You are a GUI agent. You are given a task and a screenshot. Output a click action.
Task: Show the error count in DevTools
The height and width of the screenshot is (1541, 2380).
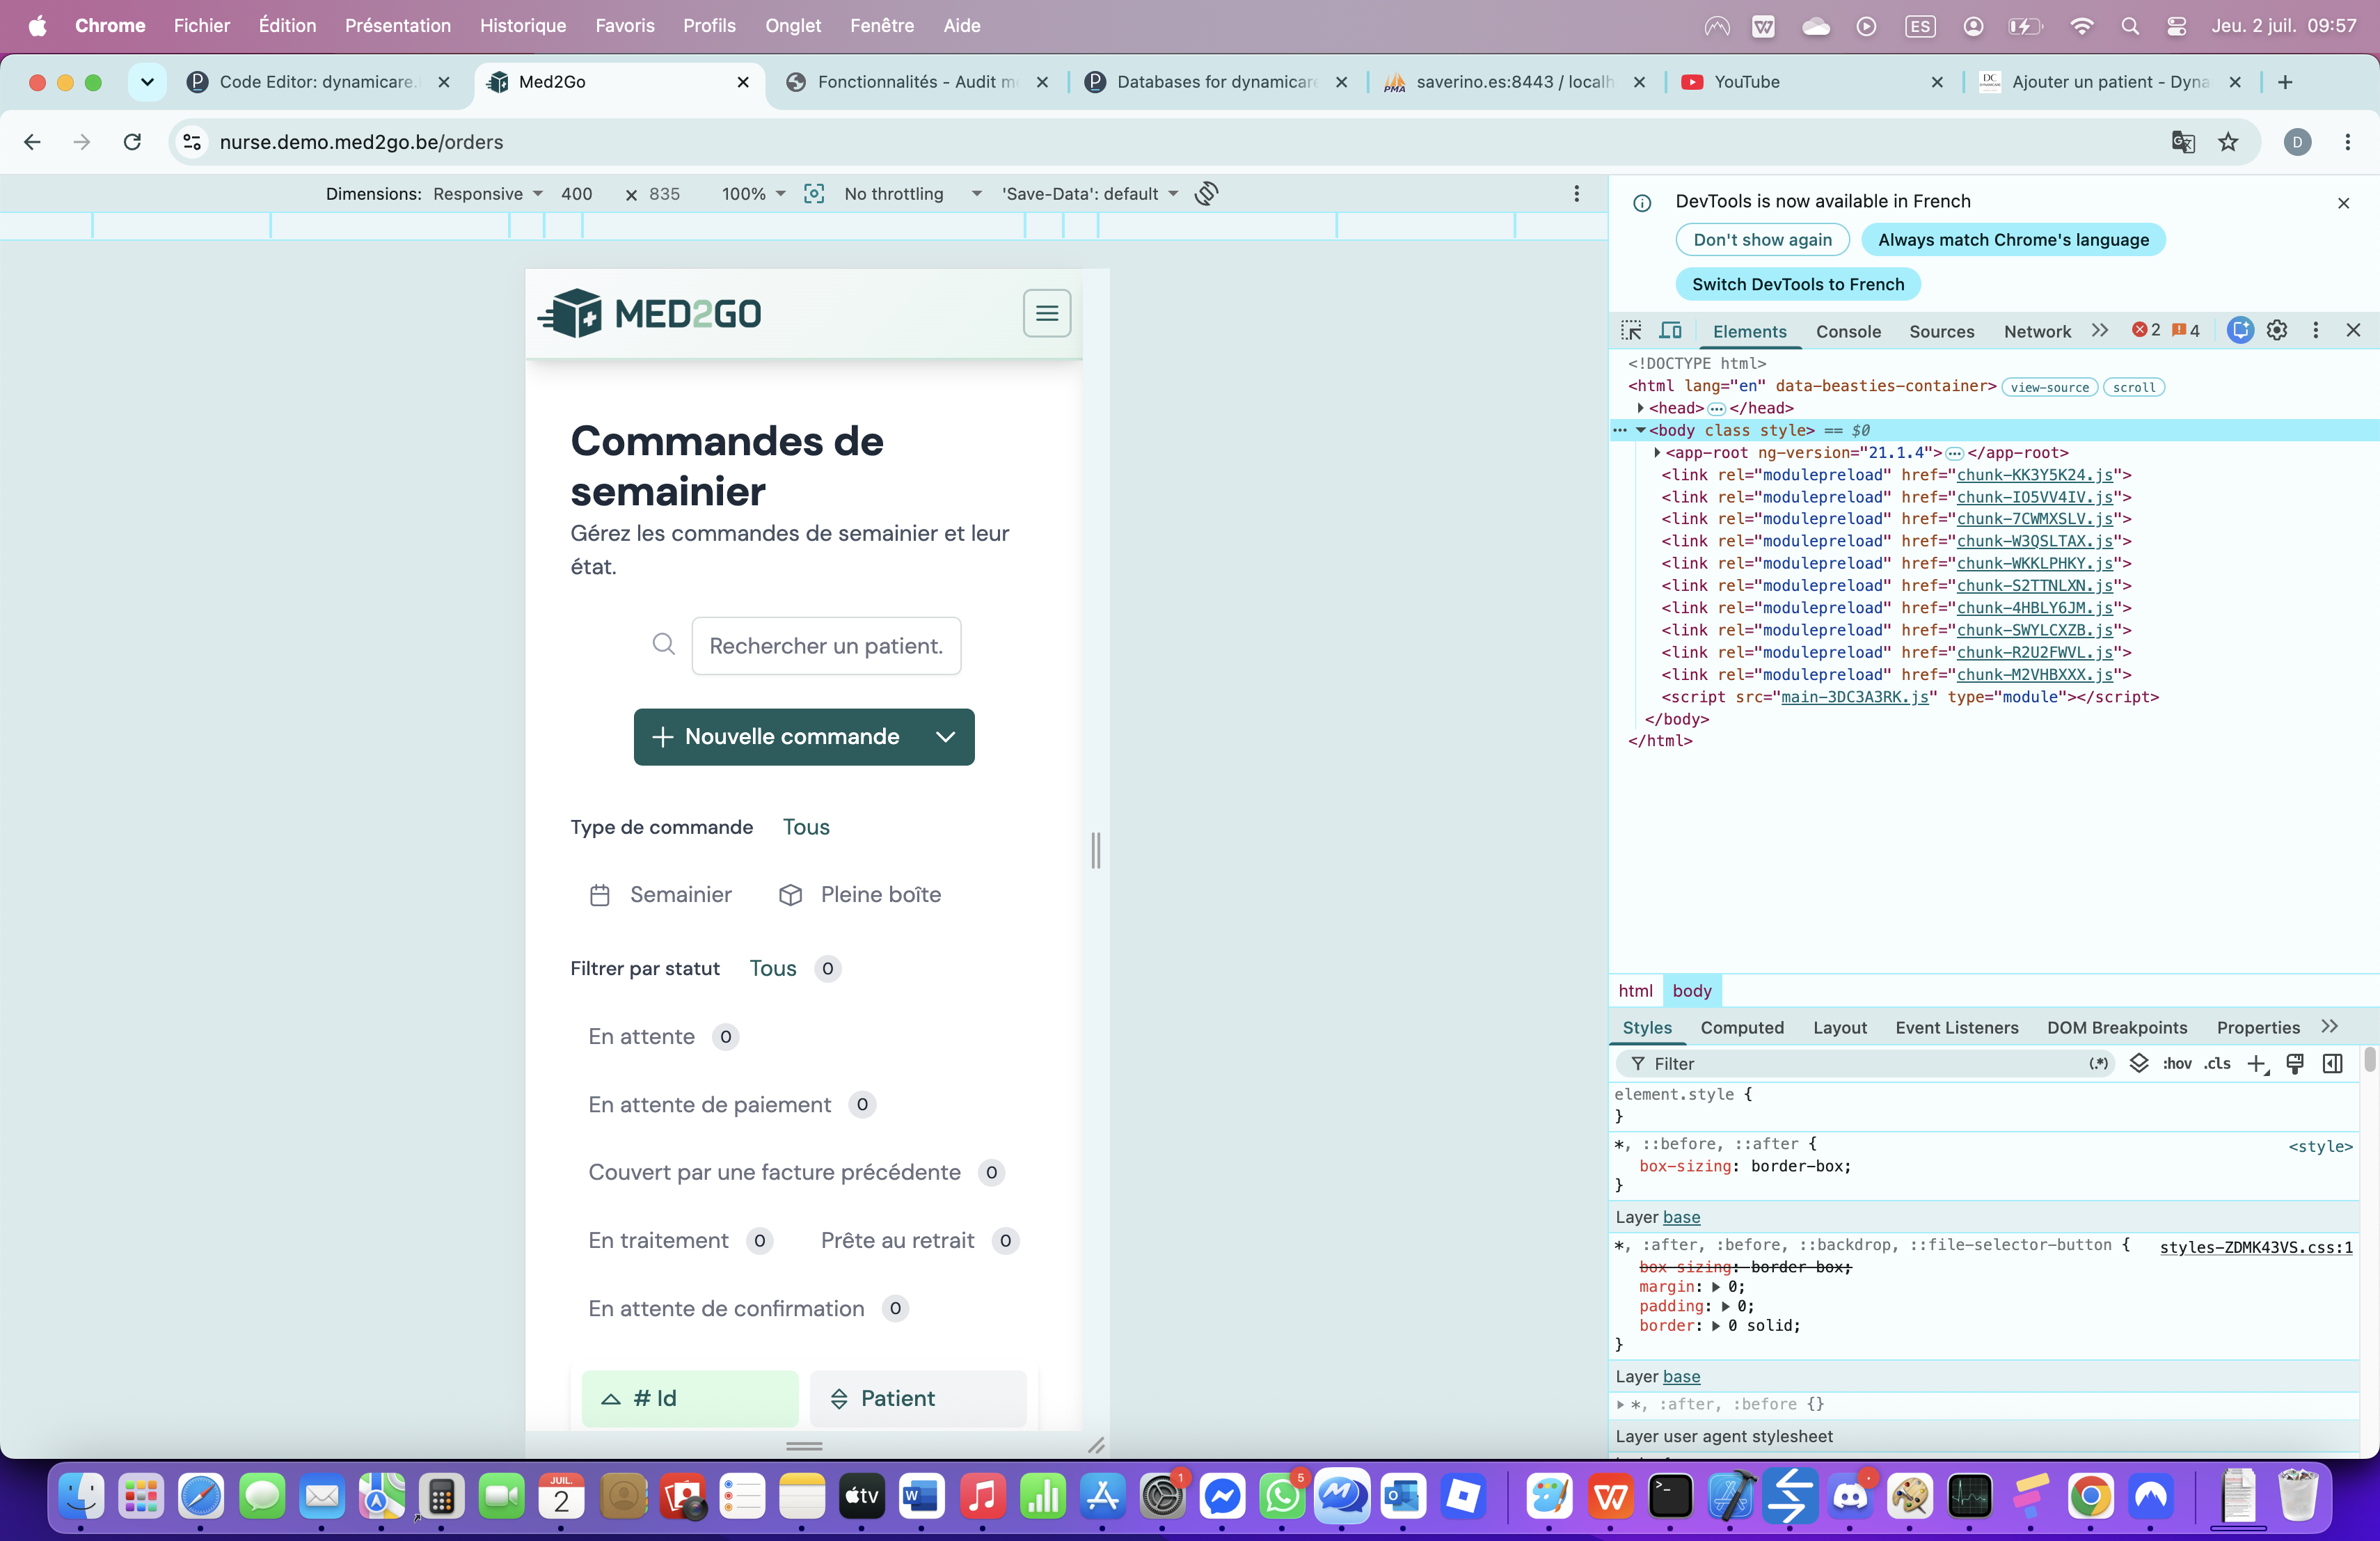[x=2146, y=330]
